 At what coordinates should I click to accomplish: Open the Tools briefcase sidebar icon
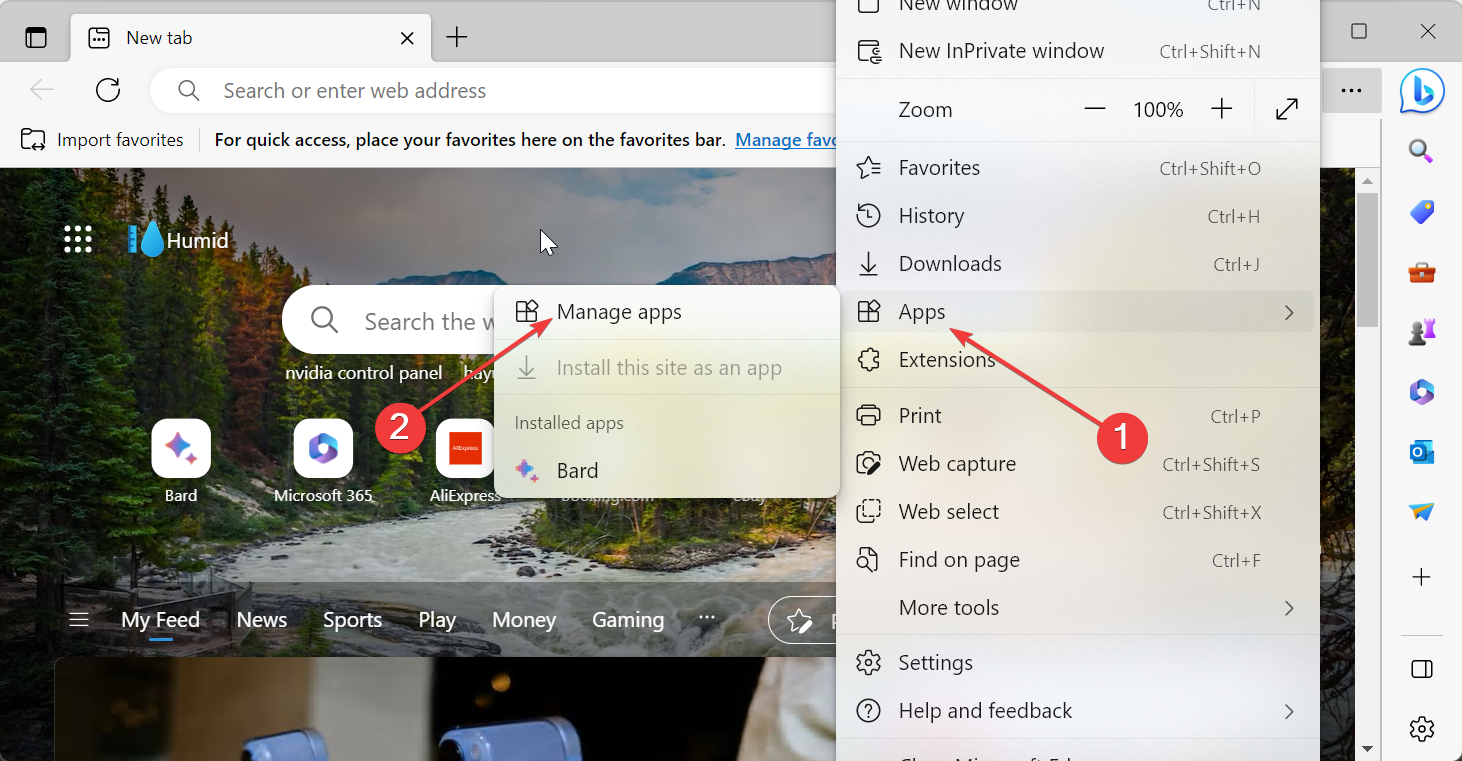1421,272
